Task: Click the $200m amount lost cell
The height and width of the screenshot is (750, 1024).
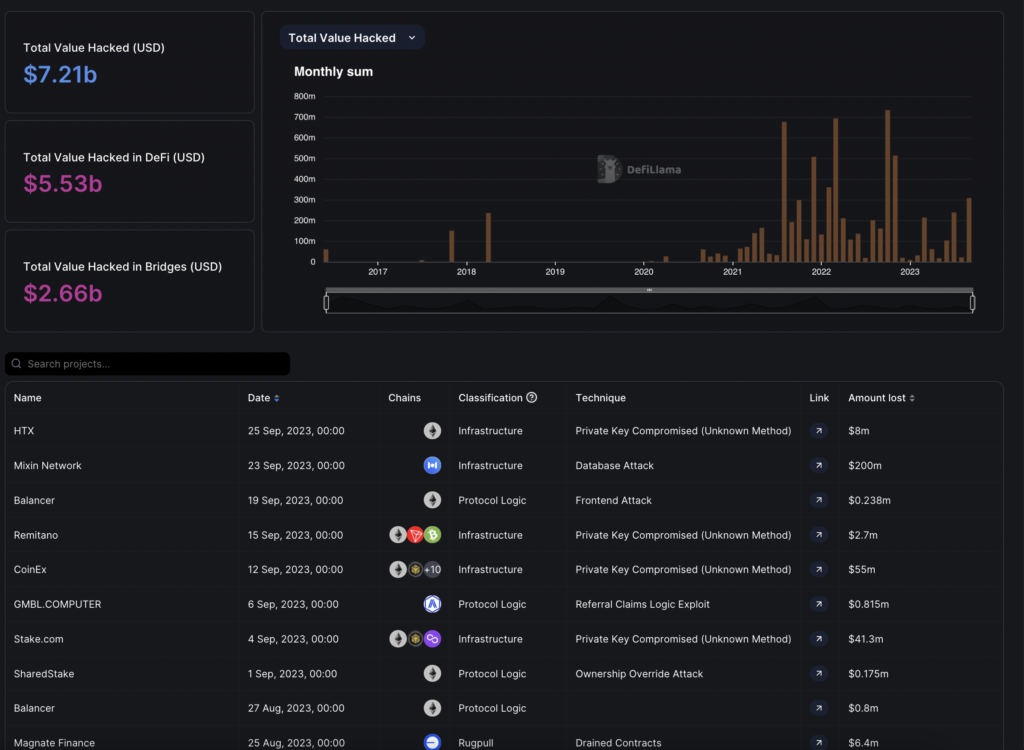Action: tap(865, 465)
